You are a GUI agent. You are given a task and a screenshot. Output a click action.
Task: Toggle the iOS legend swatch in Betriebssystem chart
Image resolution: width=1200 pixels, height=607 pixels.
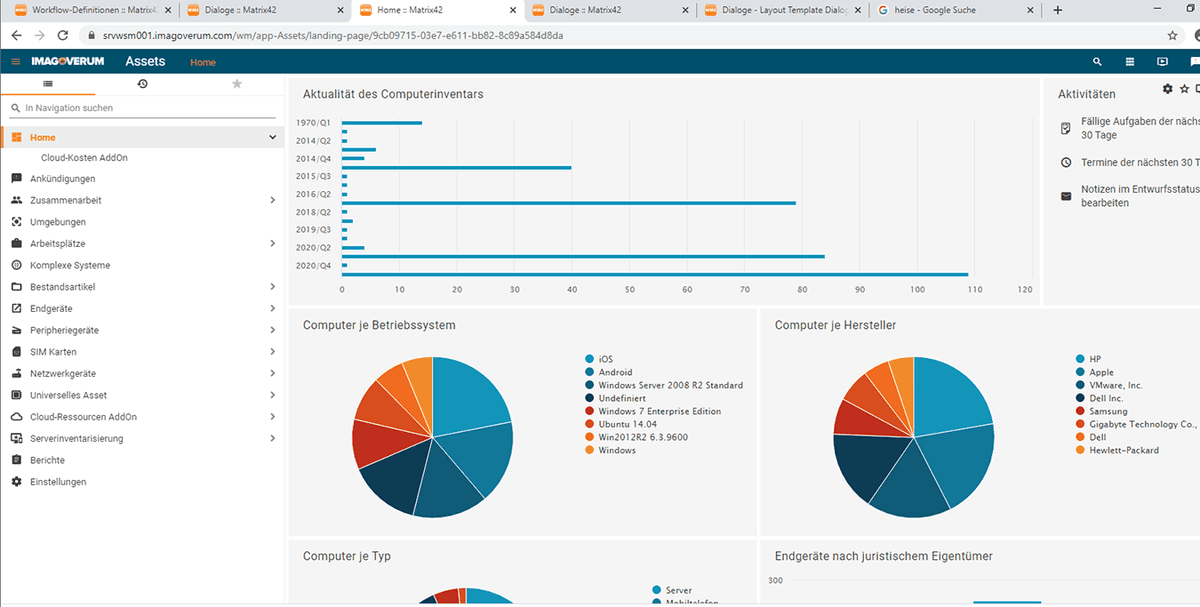click(590, 359)
